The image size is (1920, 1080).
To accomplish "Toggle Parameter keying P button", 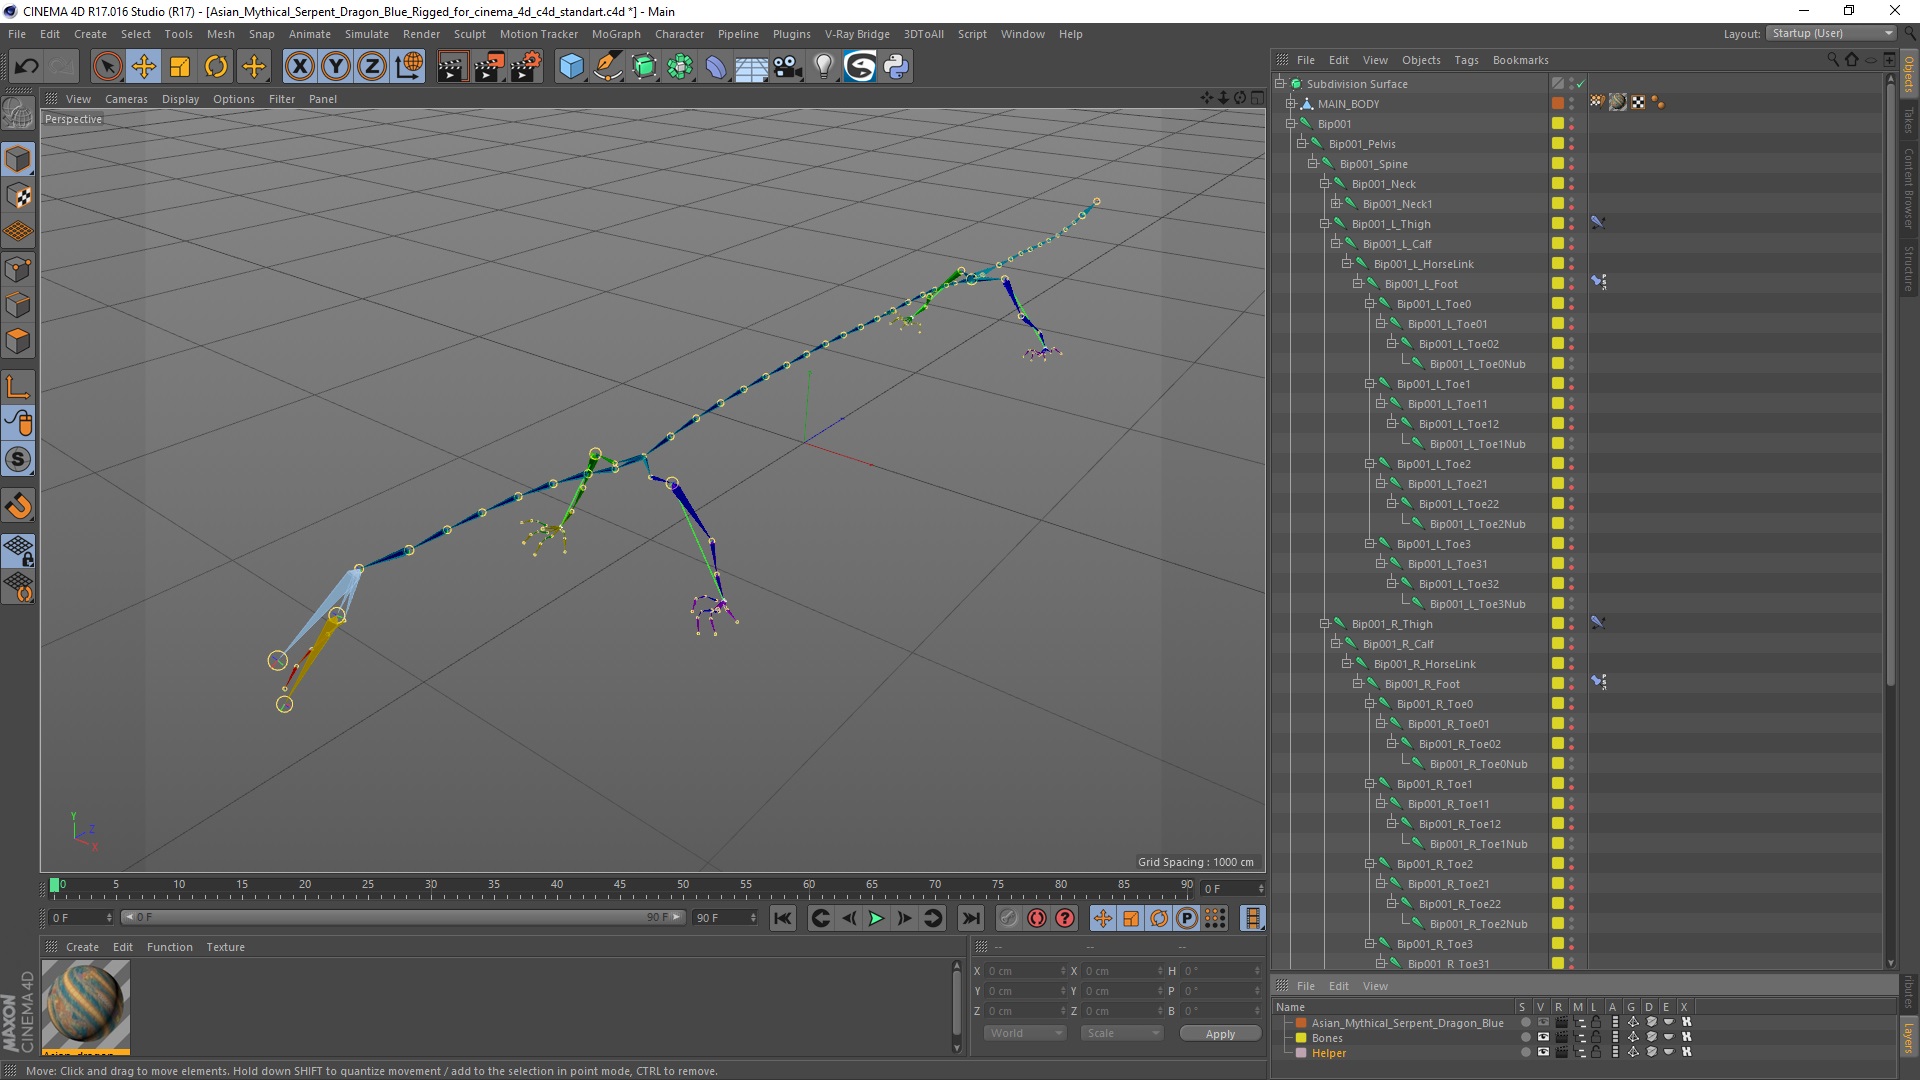I will click(x=1187, y=918).
